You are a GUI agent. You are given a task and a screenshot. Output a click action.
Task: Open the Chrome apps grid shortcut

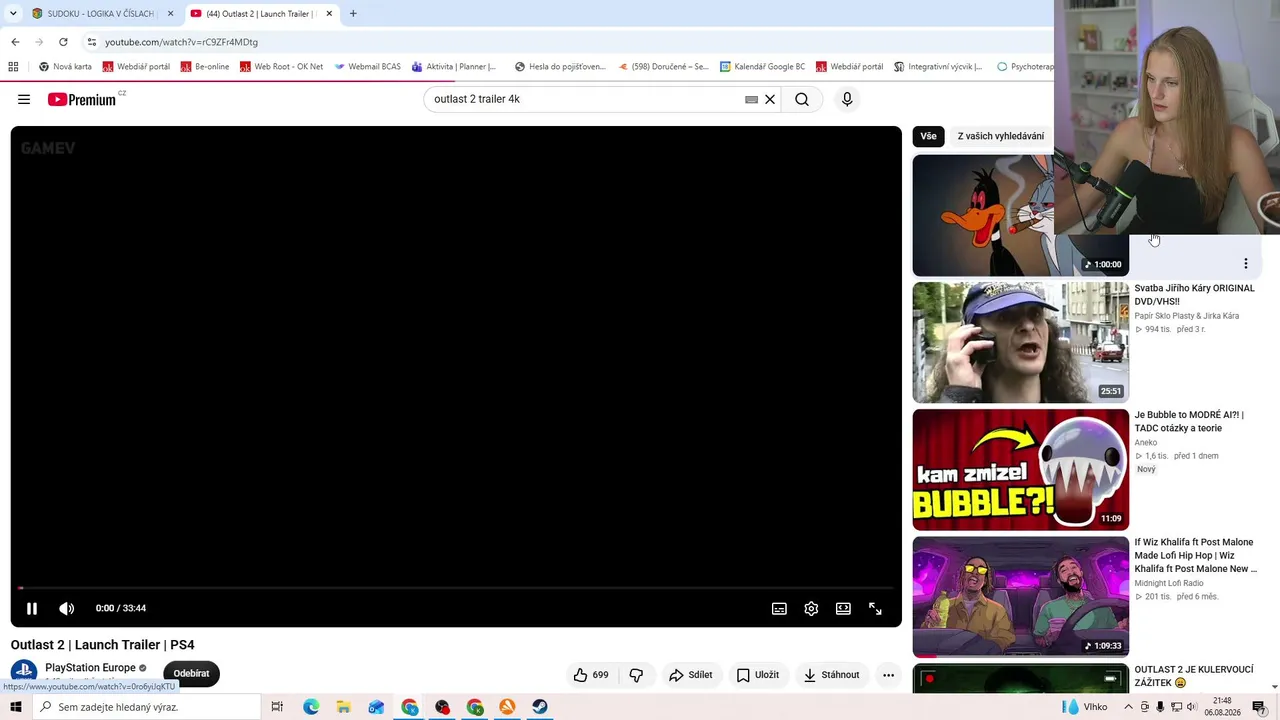pos(13,67)
